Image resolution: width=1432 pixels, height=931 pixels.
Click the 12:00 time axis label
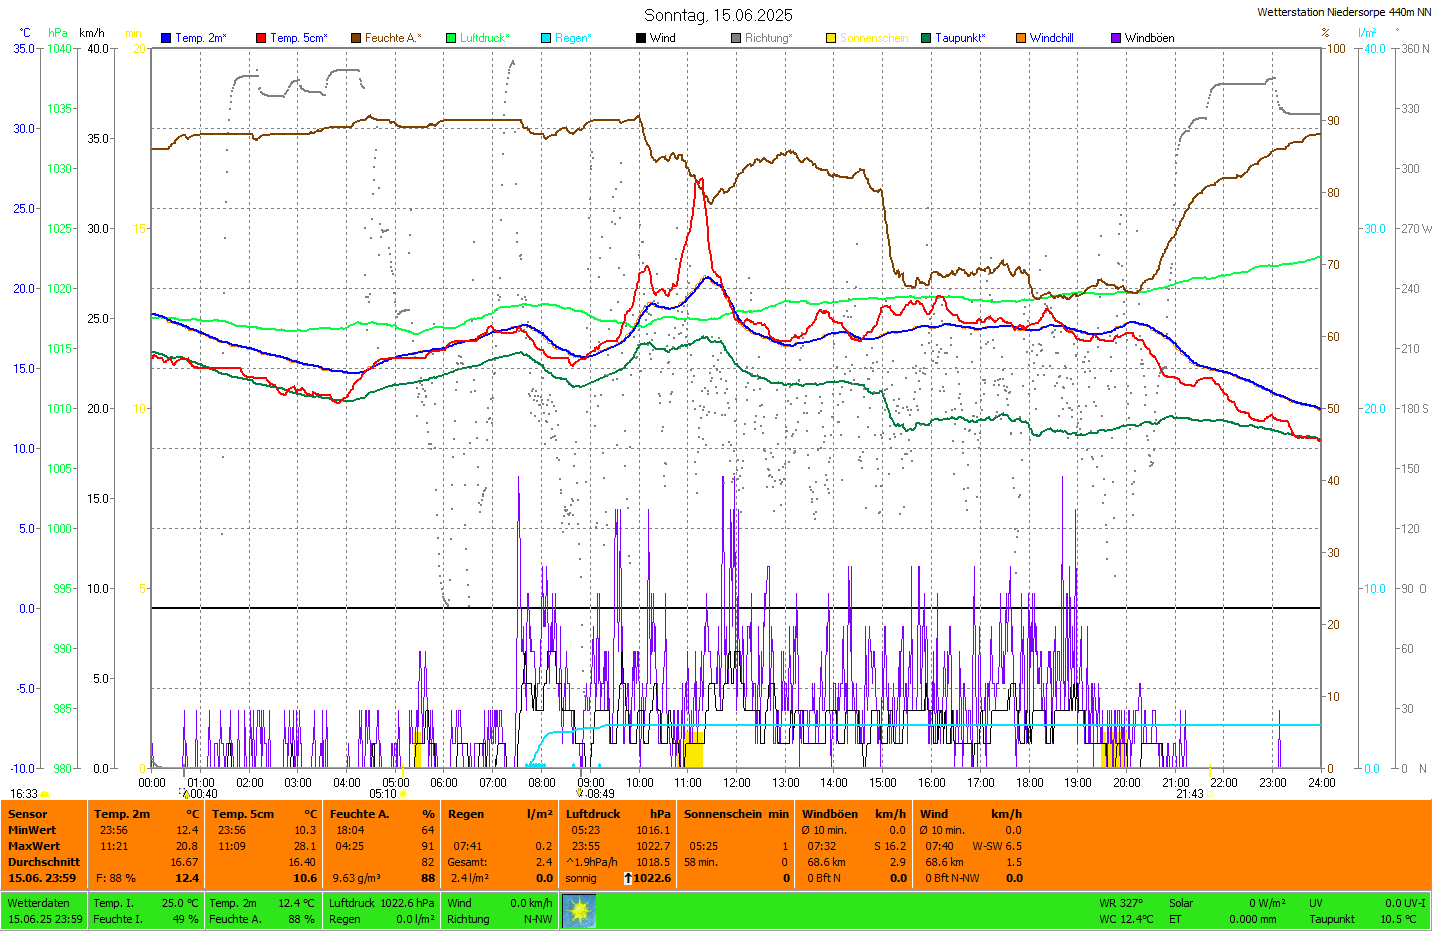737,783
